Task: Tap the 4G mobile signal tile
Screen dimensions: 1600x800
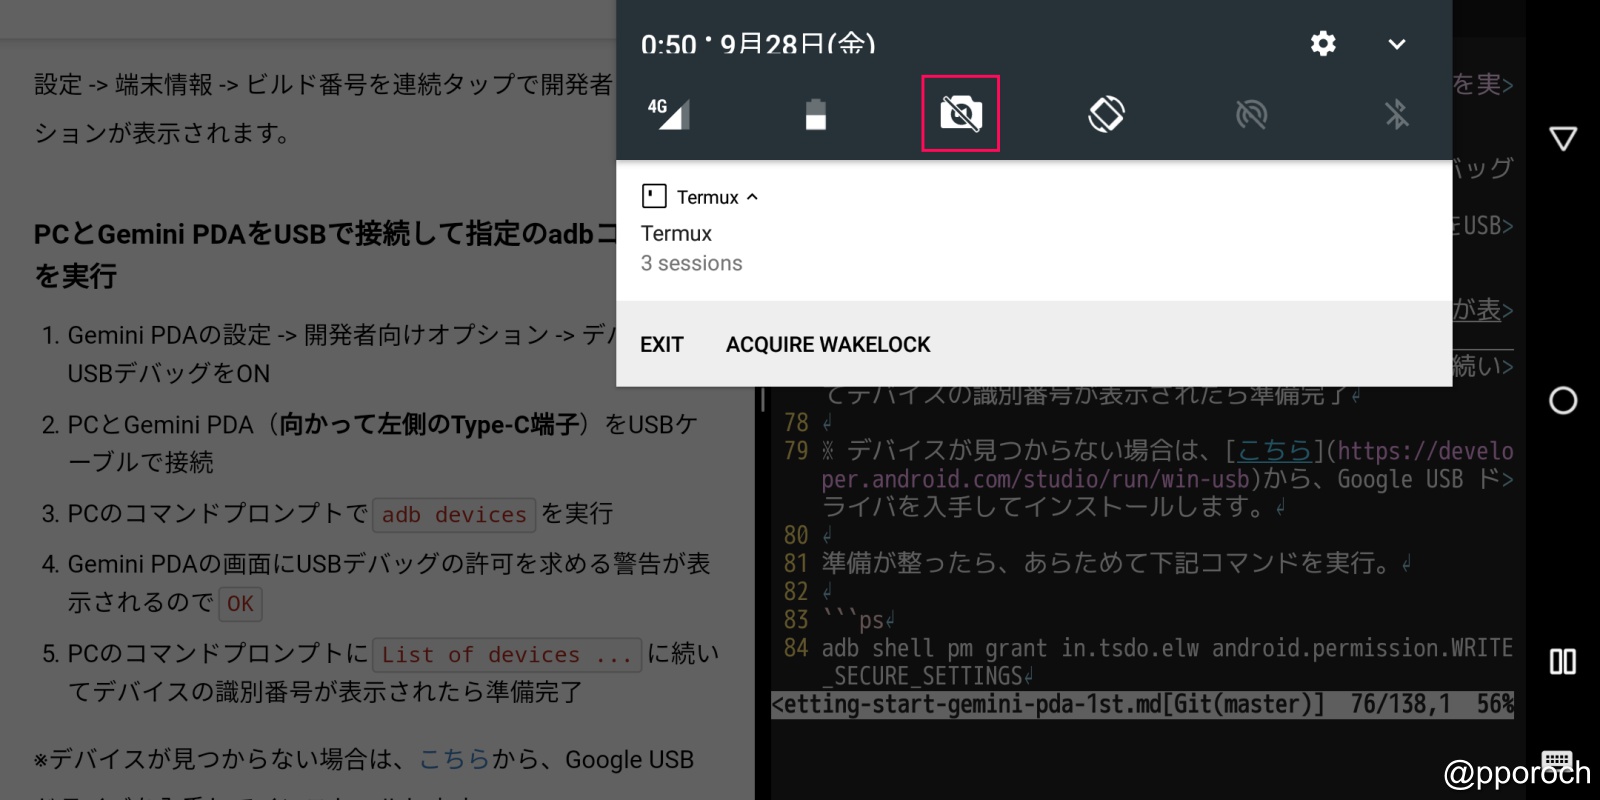Action: pyautogui.click(x=669, y=113)
